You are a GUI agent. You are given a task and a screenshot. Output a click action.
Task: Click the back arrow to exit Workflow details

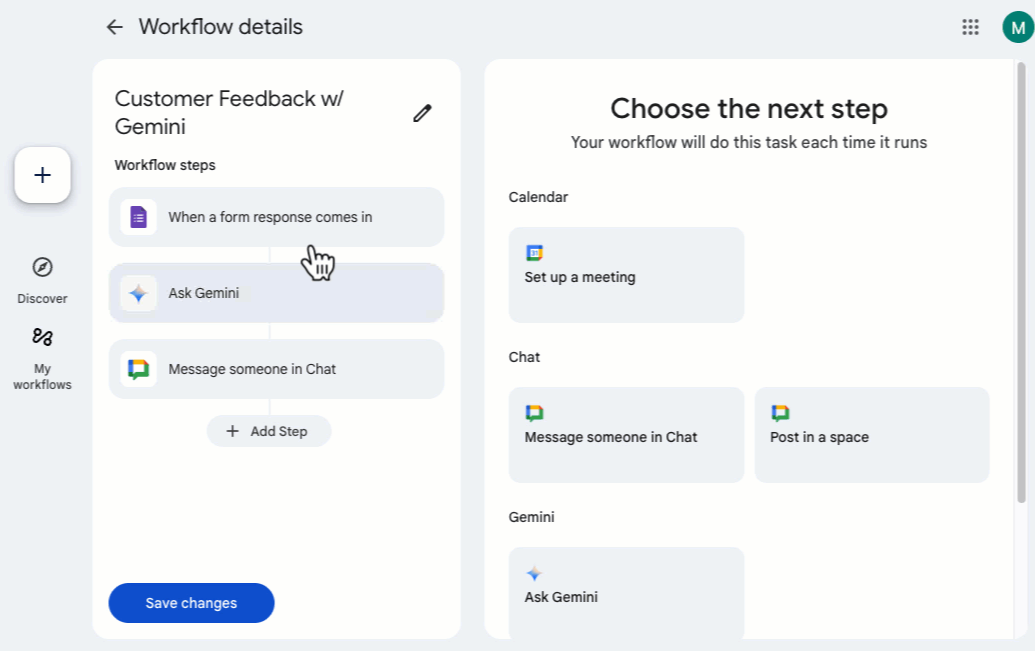(115, 27)
